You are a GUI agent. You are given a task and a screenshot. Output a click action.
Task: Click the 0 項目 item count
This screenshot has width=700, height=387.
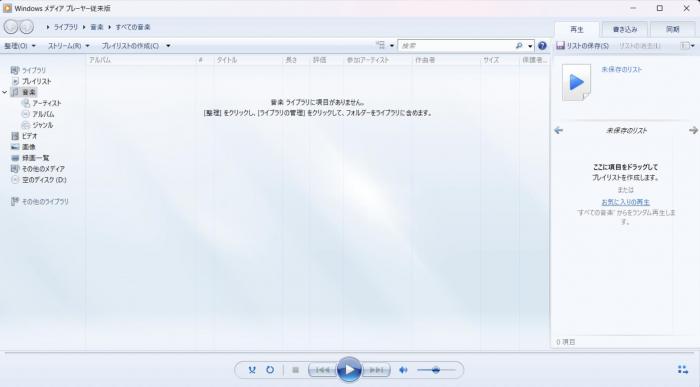tap(566, 342)
